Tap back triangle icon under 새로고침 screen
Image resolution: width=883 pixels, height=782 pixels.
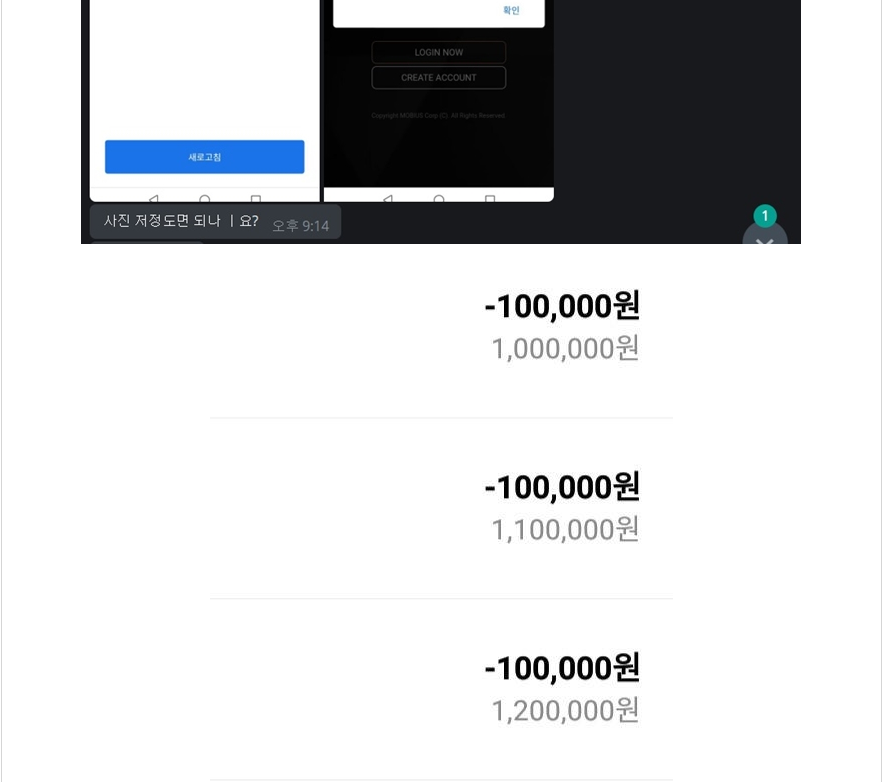click(x=153, y=198)
